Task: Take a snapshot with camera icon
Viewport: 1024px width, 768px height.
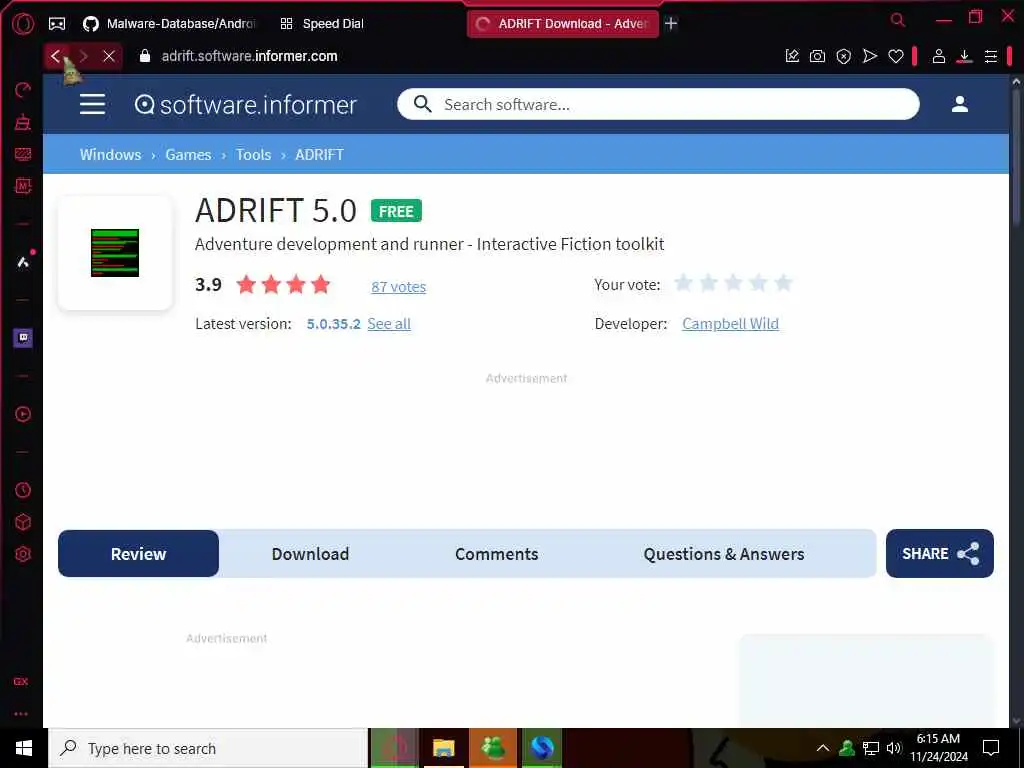Action: pyautogui.click(x=817, y=56)
